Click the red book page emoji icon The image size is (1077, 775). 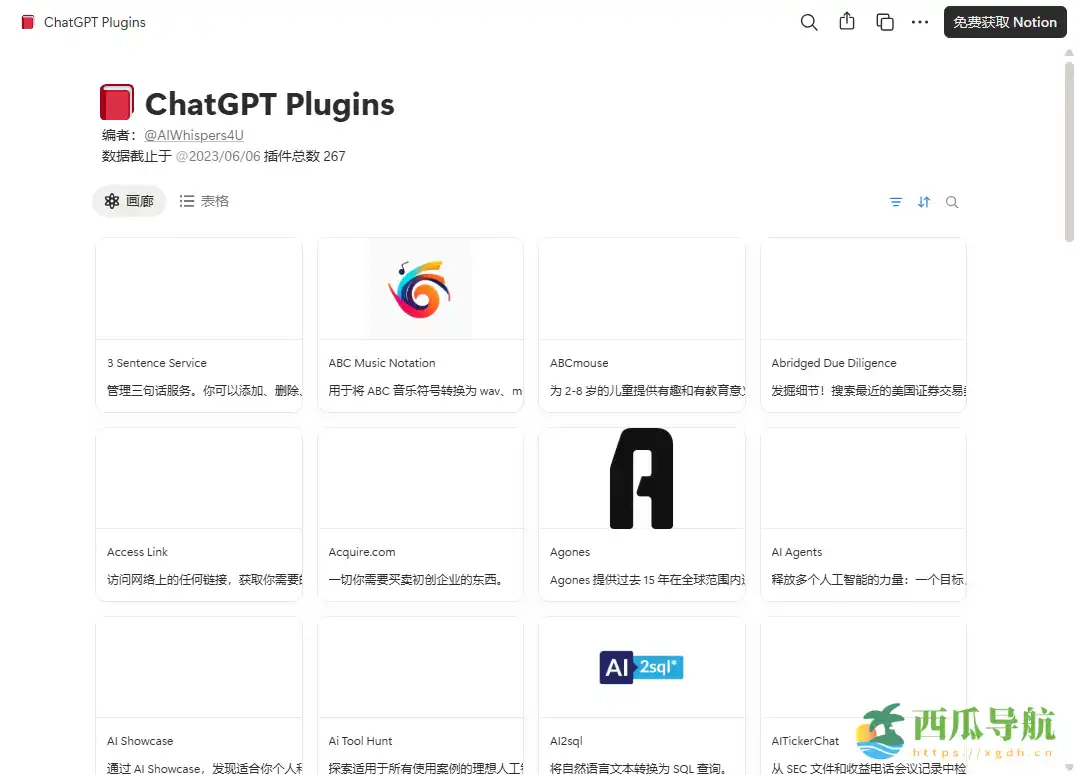[116, 101]
